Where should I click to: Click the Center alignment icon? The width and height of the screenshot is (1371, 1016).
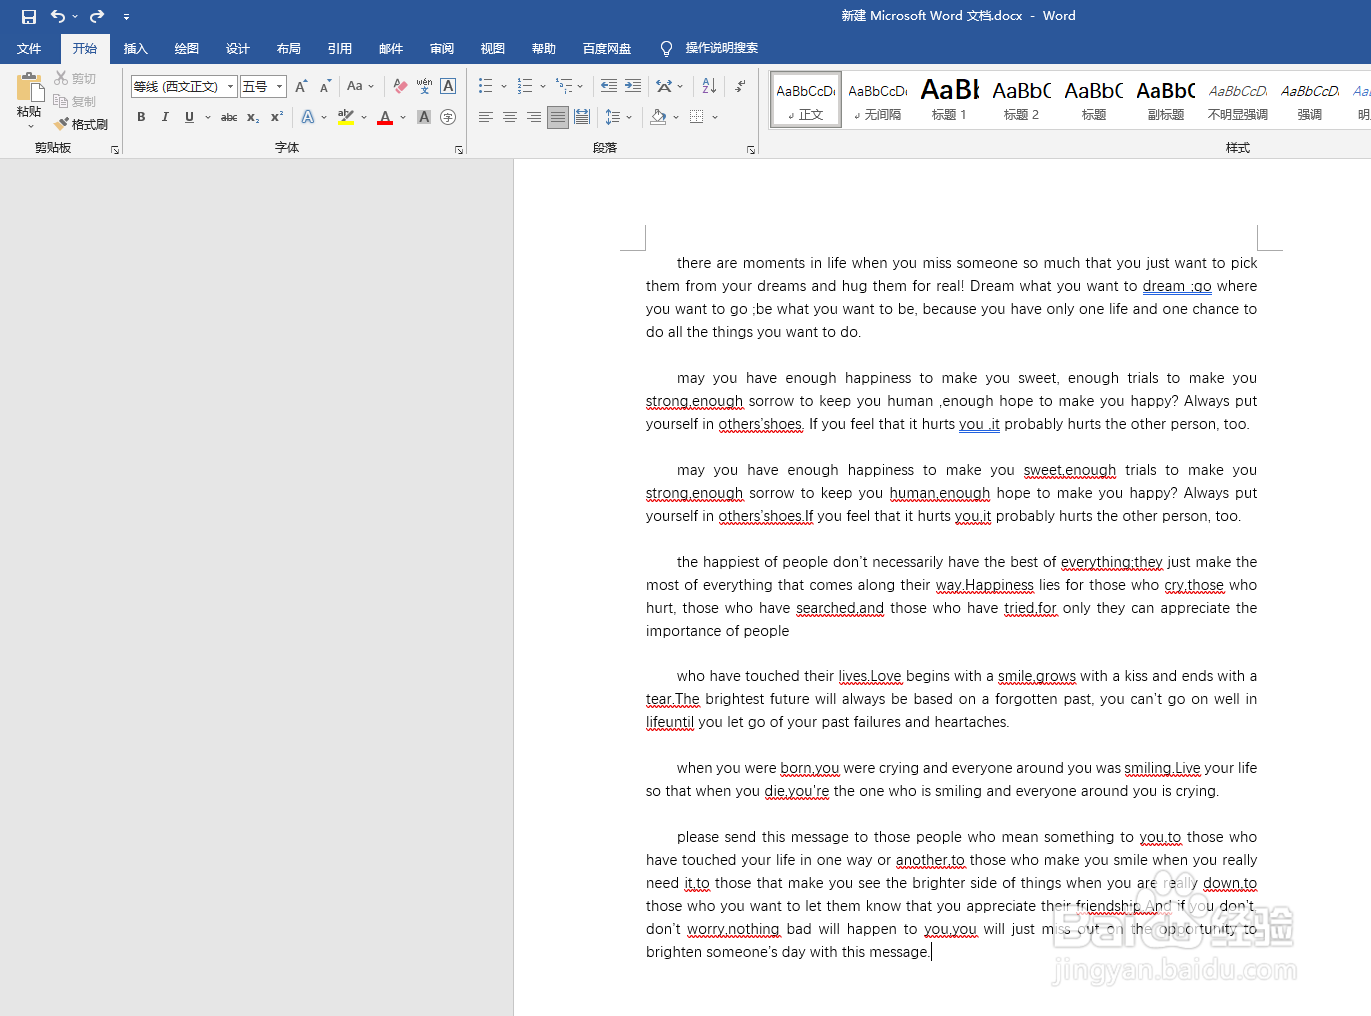point(509,117)
